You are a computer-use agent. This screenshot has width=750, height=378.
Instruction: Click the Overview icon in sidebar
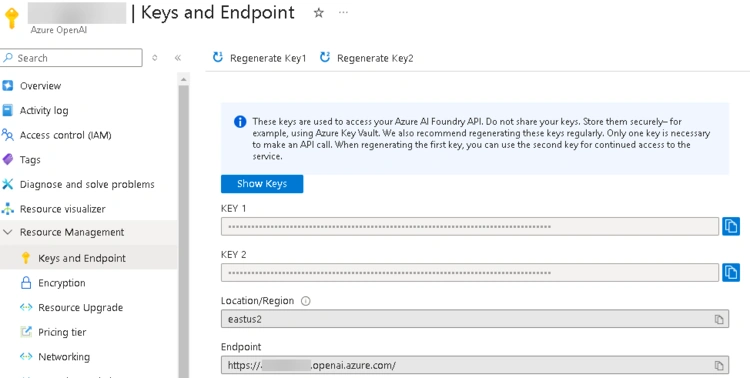8,86
